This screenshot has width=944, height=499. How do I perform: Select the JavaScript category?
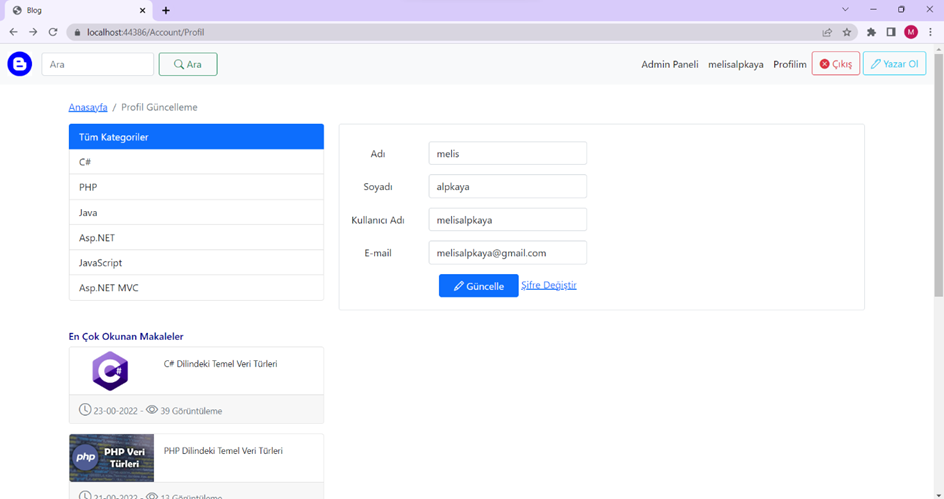[196, 263]
